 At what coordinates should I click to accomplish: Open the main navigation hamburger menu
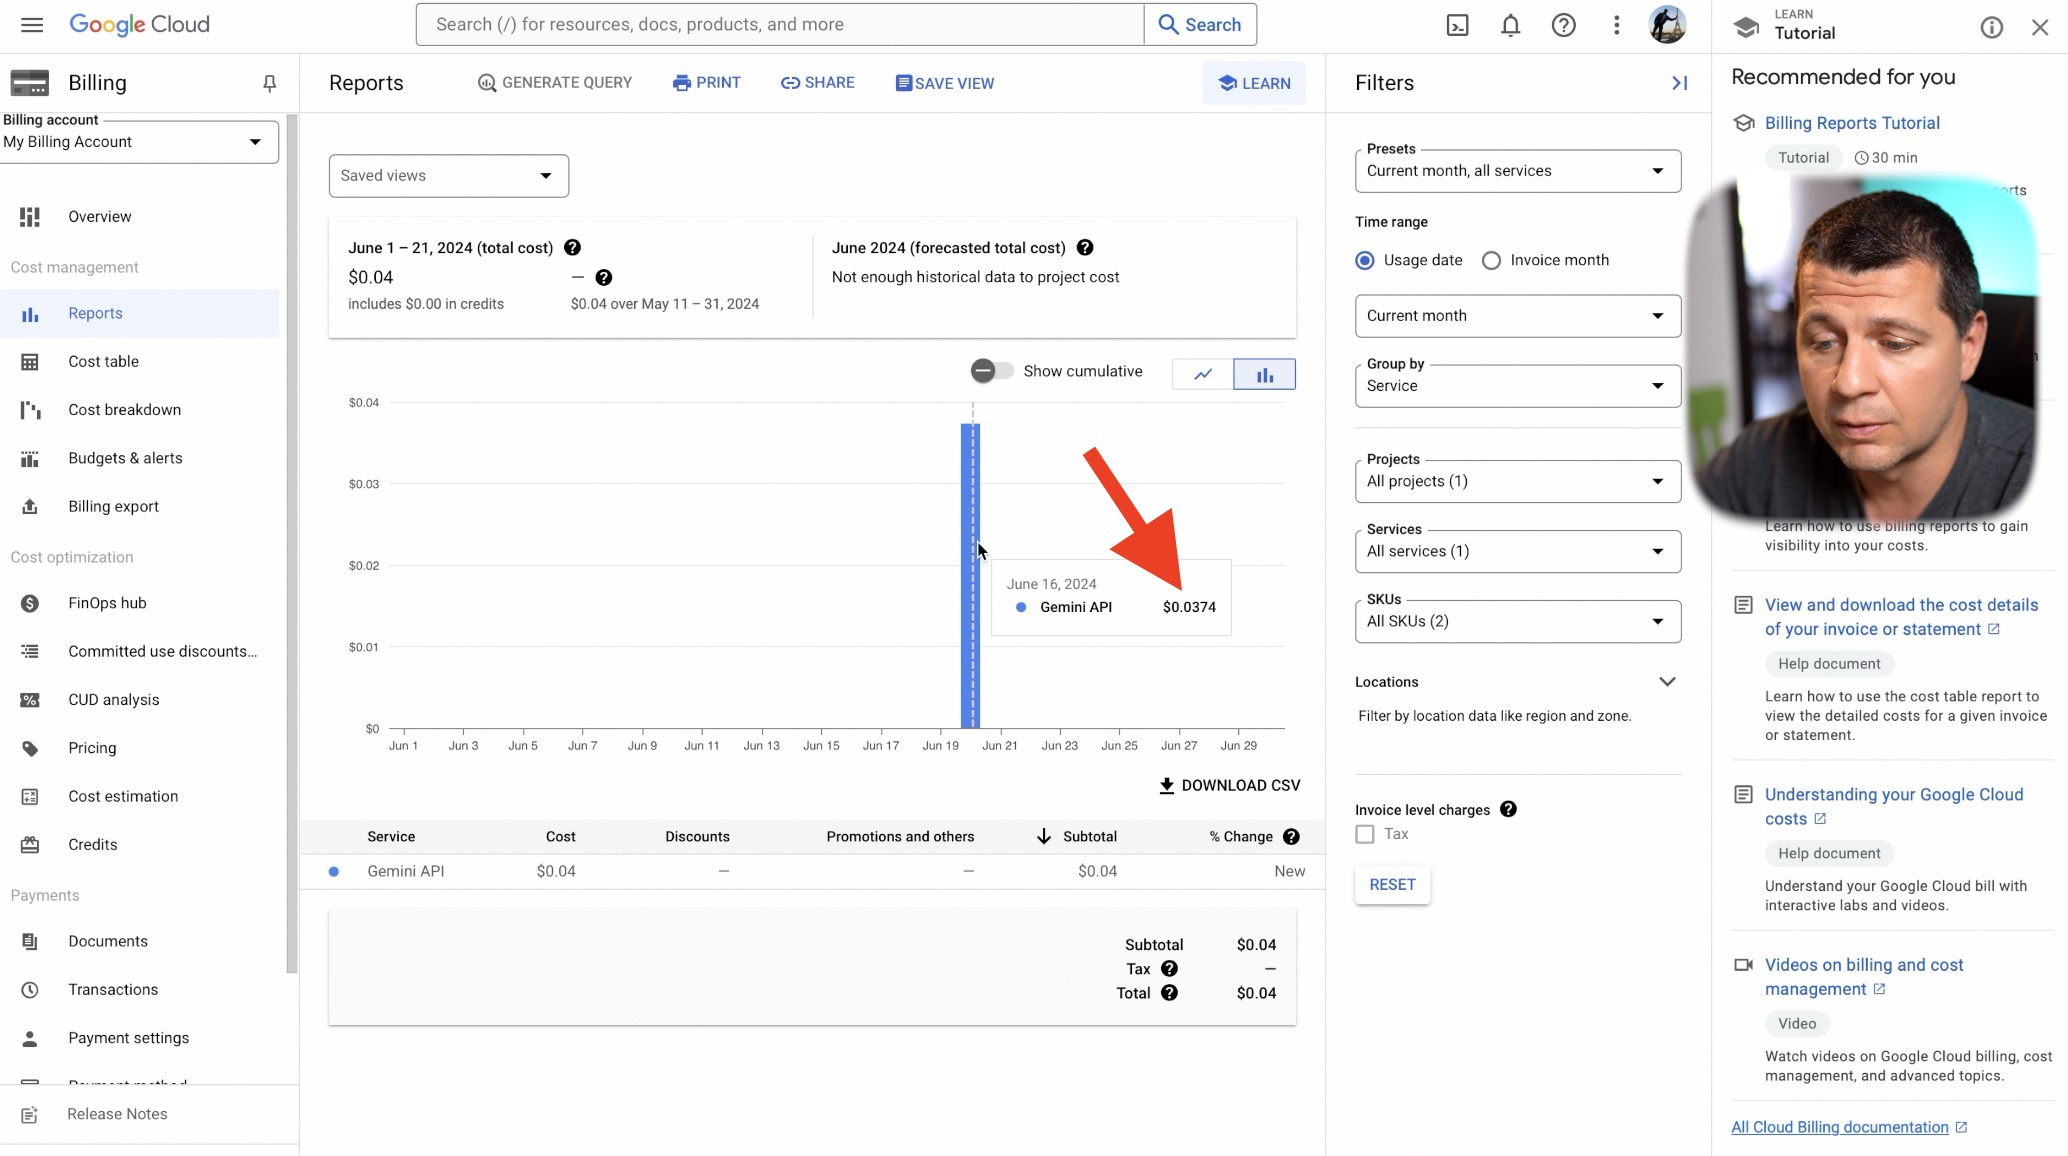point(32,25)
